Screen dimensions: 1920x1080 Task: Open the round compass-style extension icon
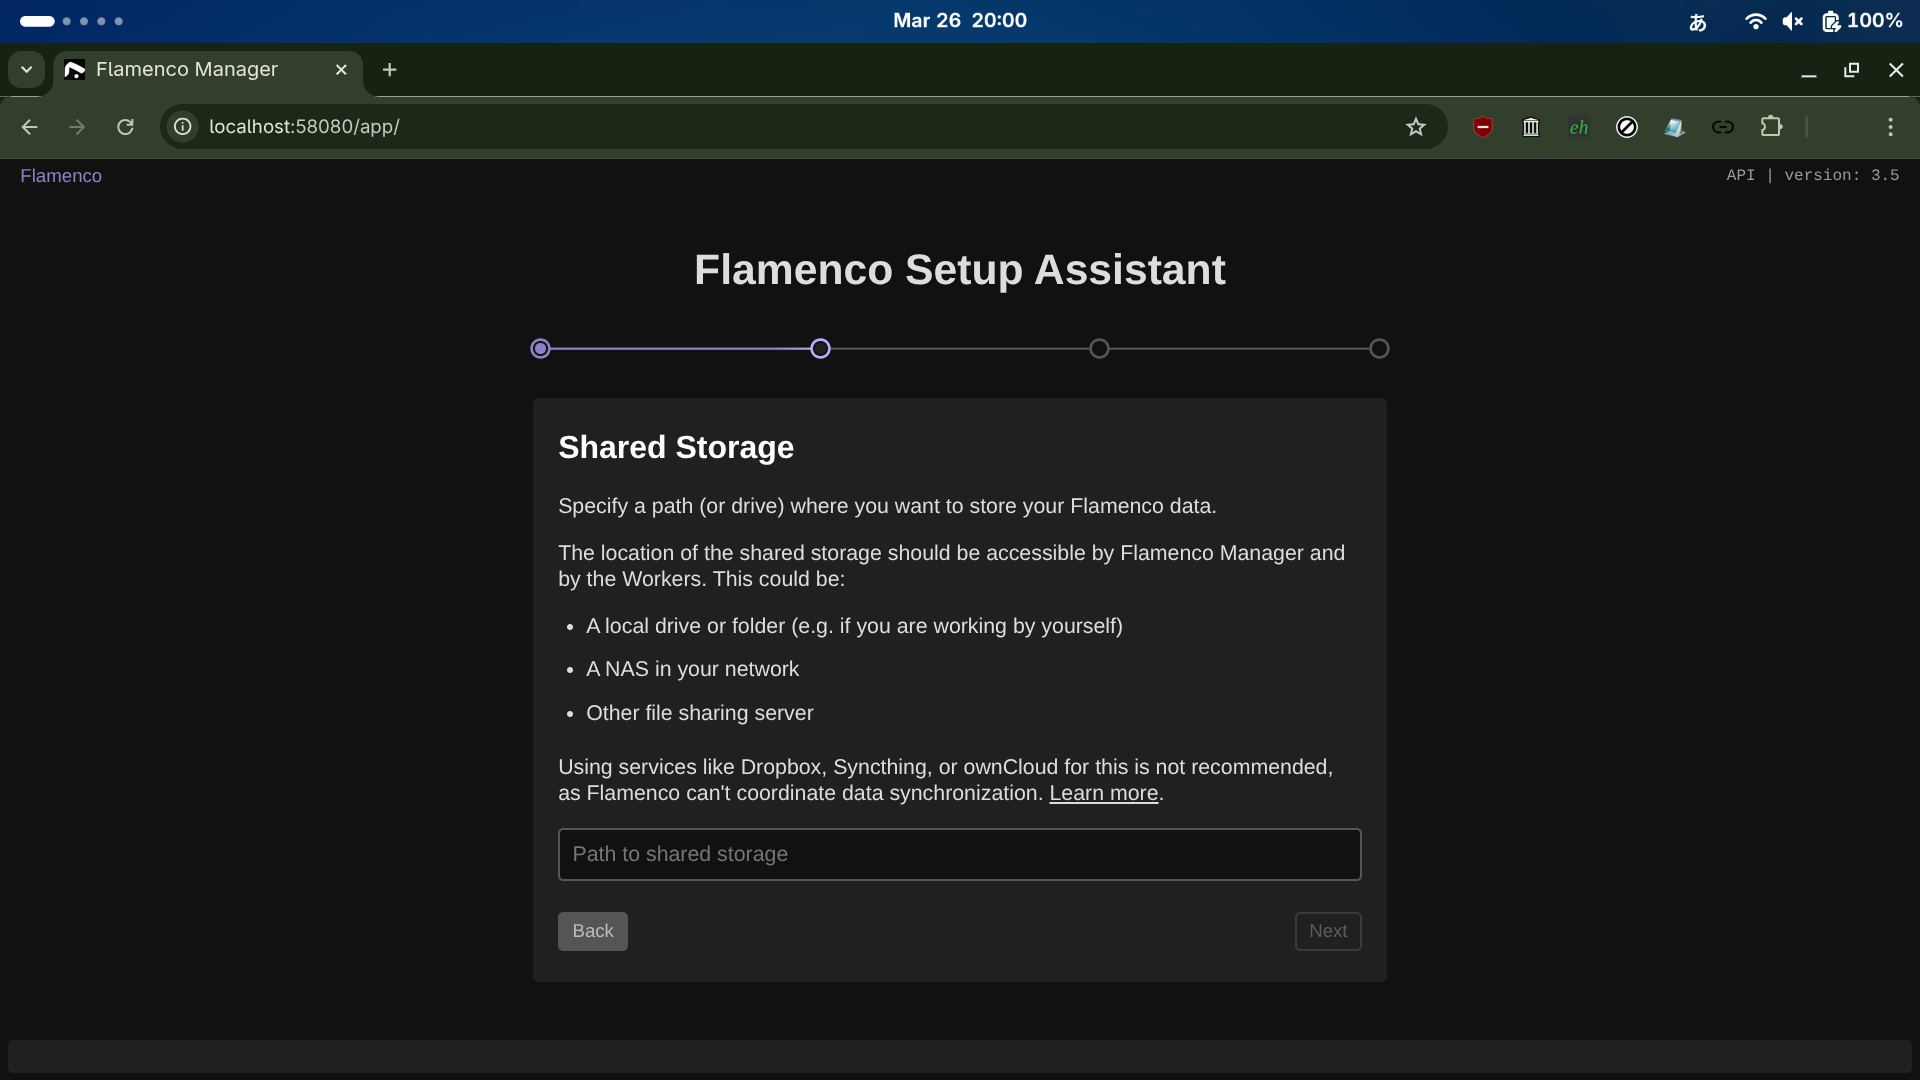pos(1627,127)
